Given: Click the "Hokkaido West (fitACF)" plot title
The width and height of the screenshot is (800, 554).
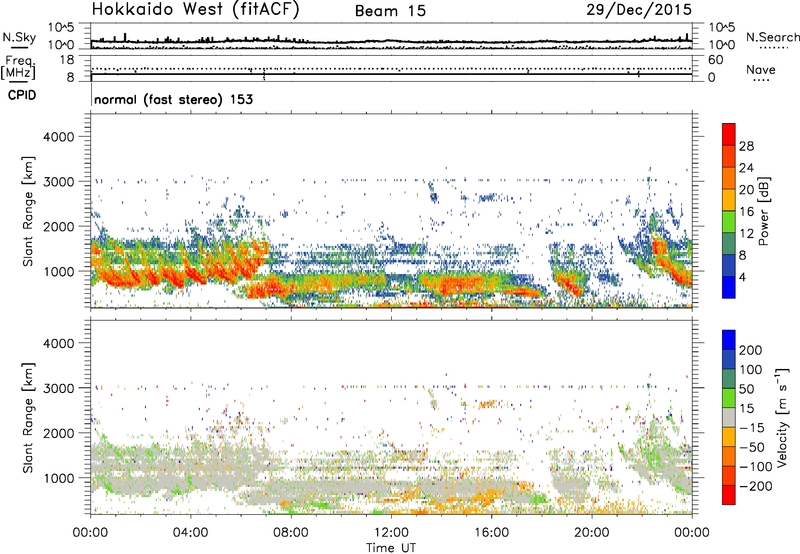Looking at the screenshot, I should coord(195,9).
